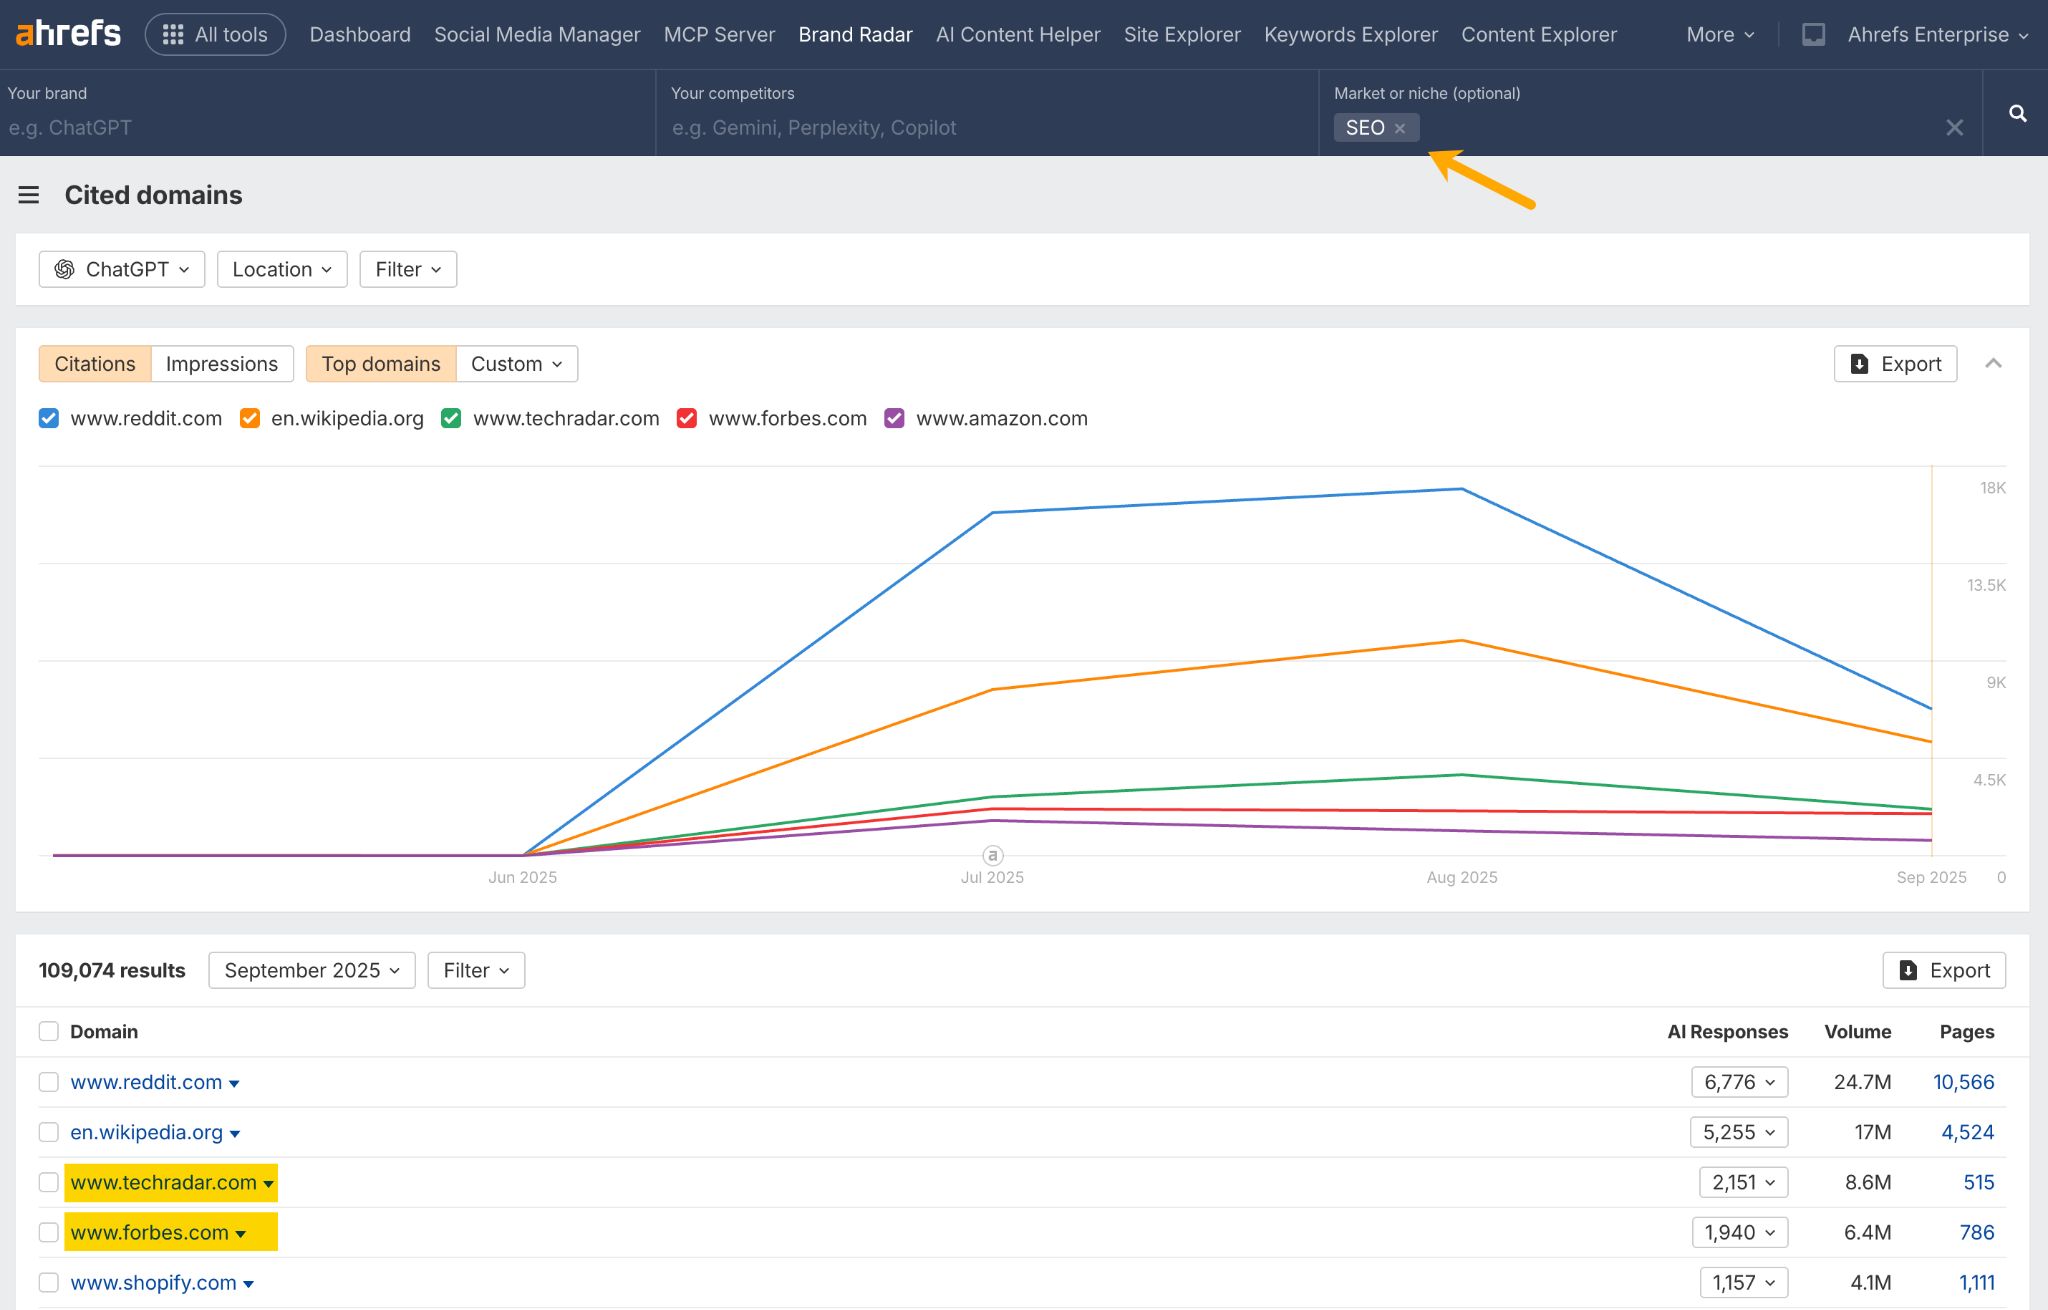This screenshot has width=2048, height=1310.
Task: Open the September 2025 month selector
Action: 311,970
